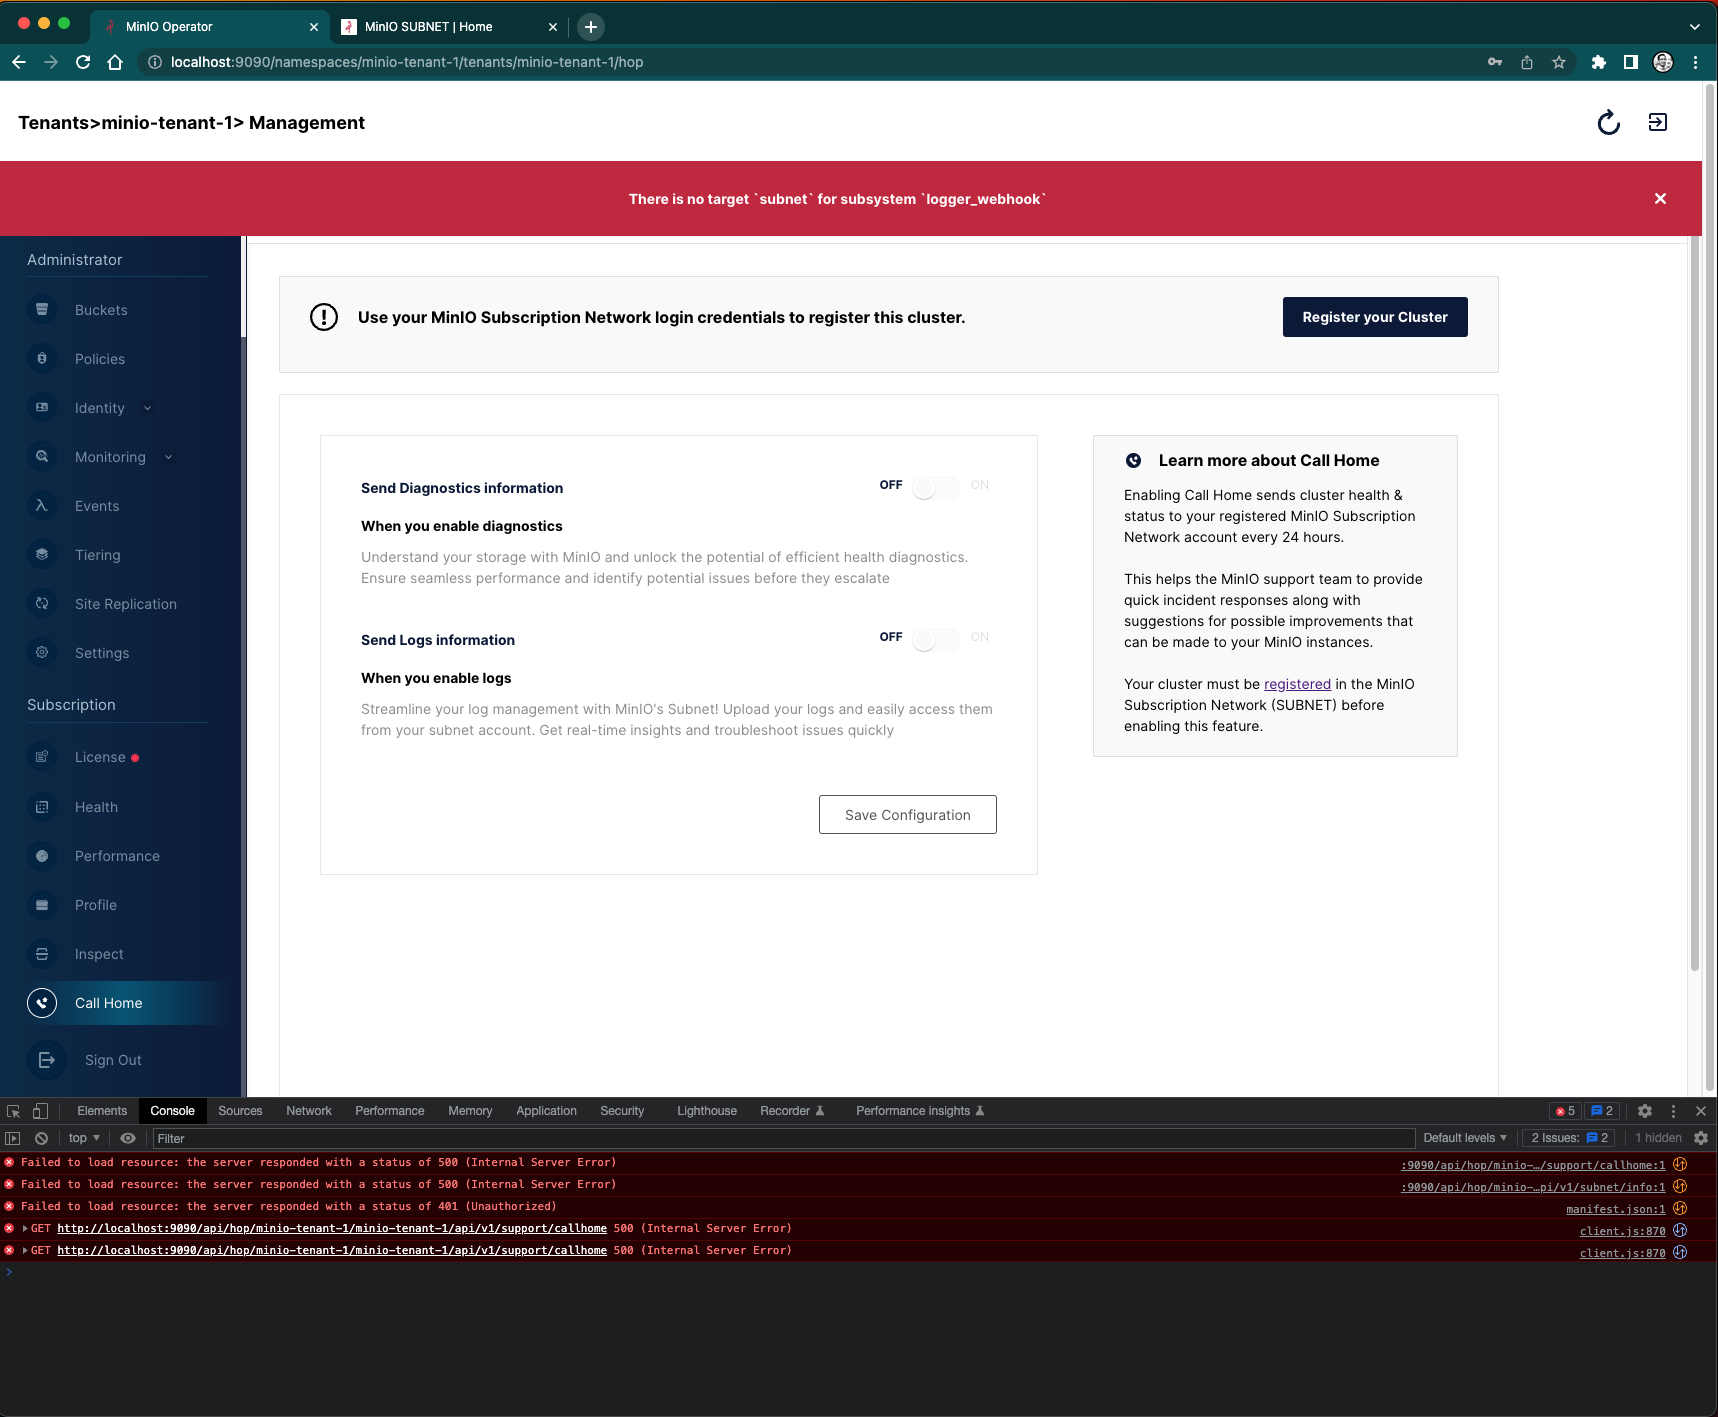
Task: Click the console live expression eye icon
Action: click(x=128, y=1138)
